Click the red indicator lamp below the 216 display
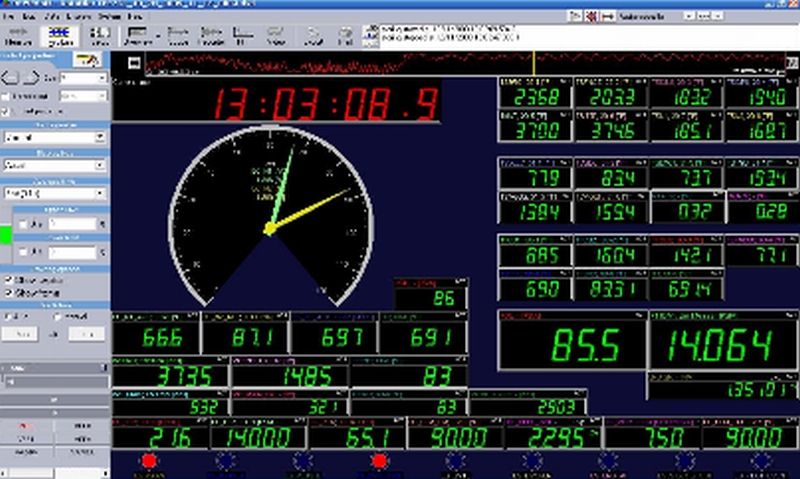Viewport: 800px width, 479px height. tap(149, 462)
